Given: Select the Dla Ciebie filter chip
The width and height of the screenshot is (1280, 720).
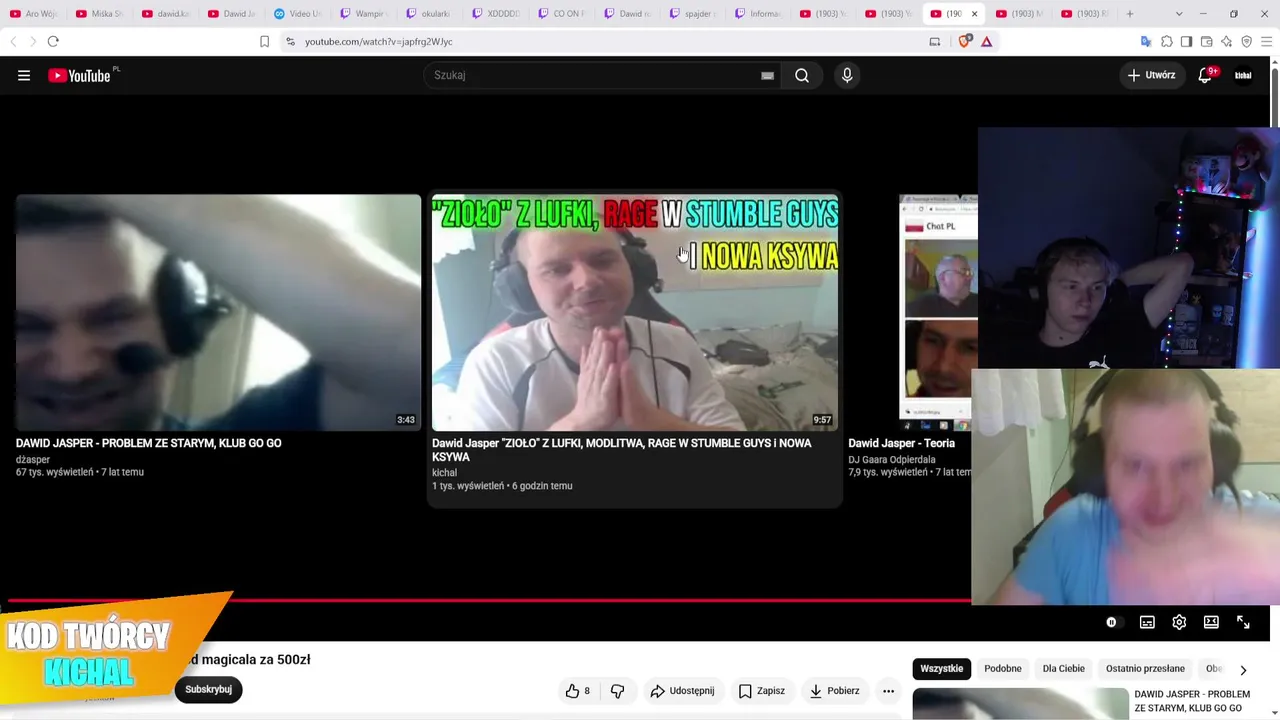Looking at the screenshot, I should coord(1064,669).
